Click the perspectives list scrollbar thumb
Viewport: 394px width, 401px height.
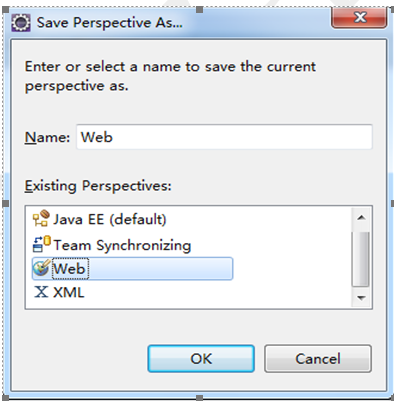click(x=361, y=258)
